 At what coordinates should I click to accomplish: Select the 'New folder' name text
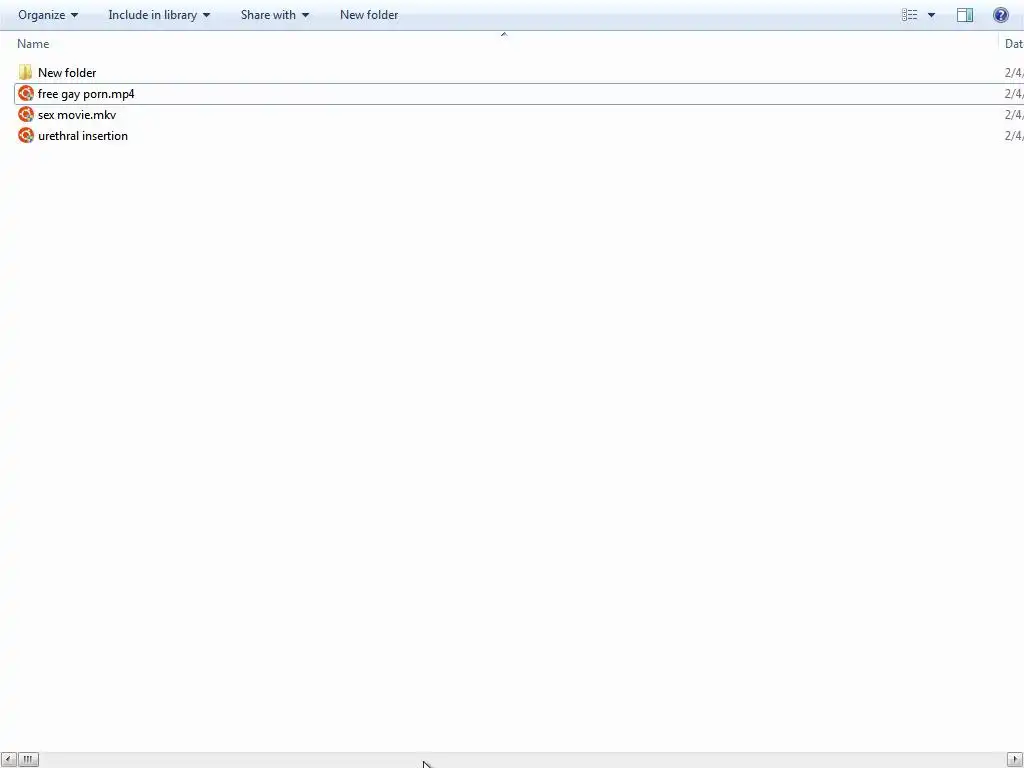tap(67, 72)
